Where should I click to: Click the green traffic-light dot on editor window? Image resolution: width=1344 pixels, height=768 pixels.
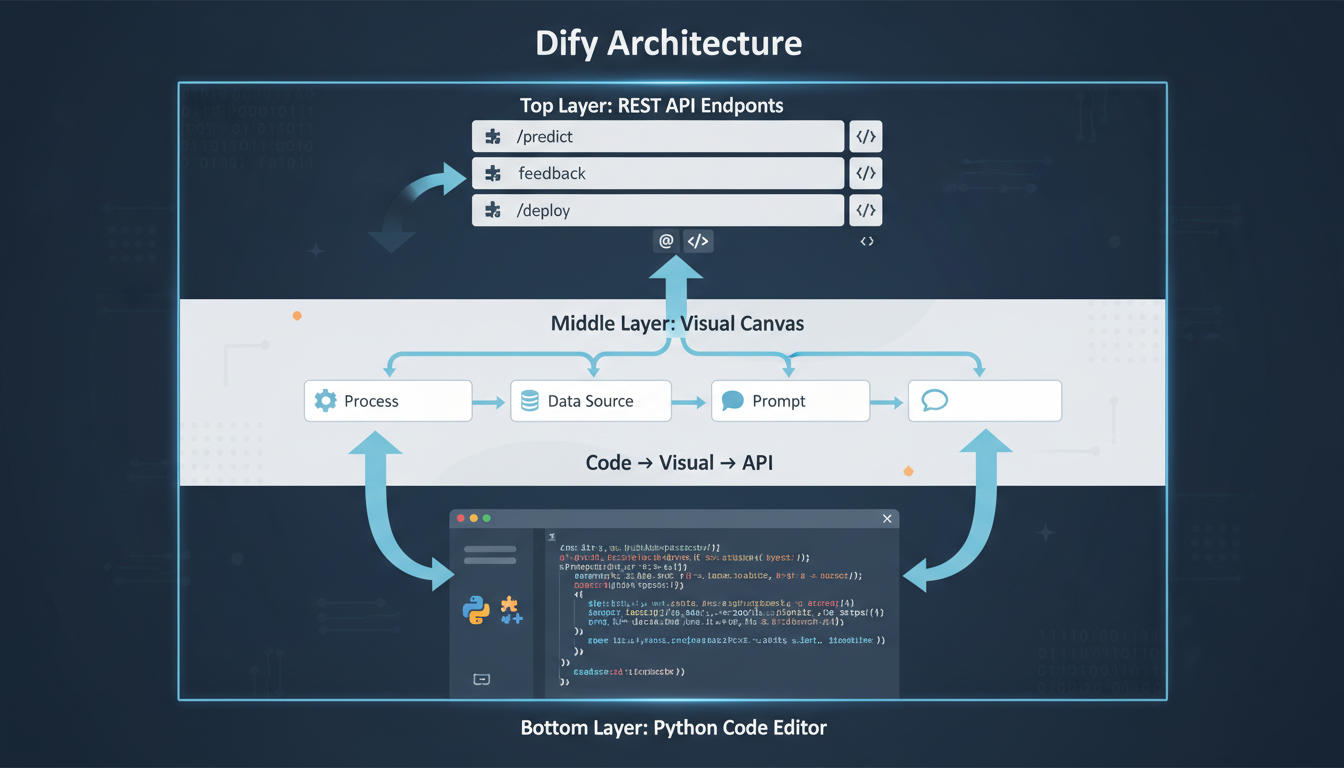coord(487,518)
